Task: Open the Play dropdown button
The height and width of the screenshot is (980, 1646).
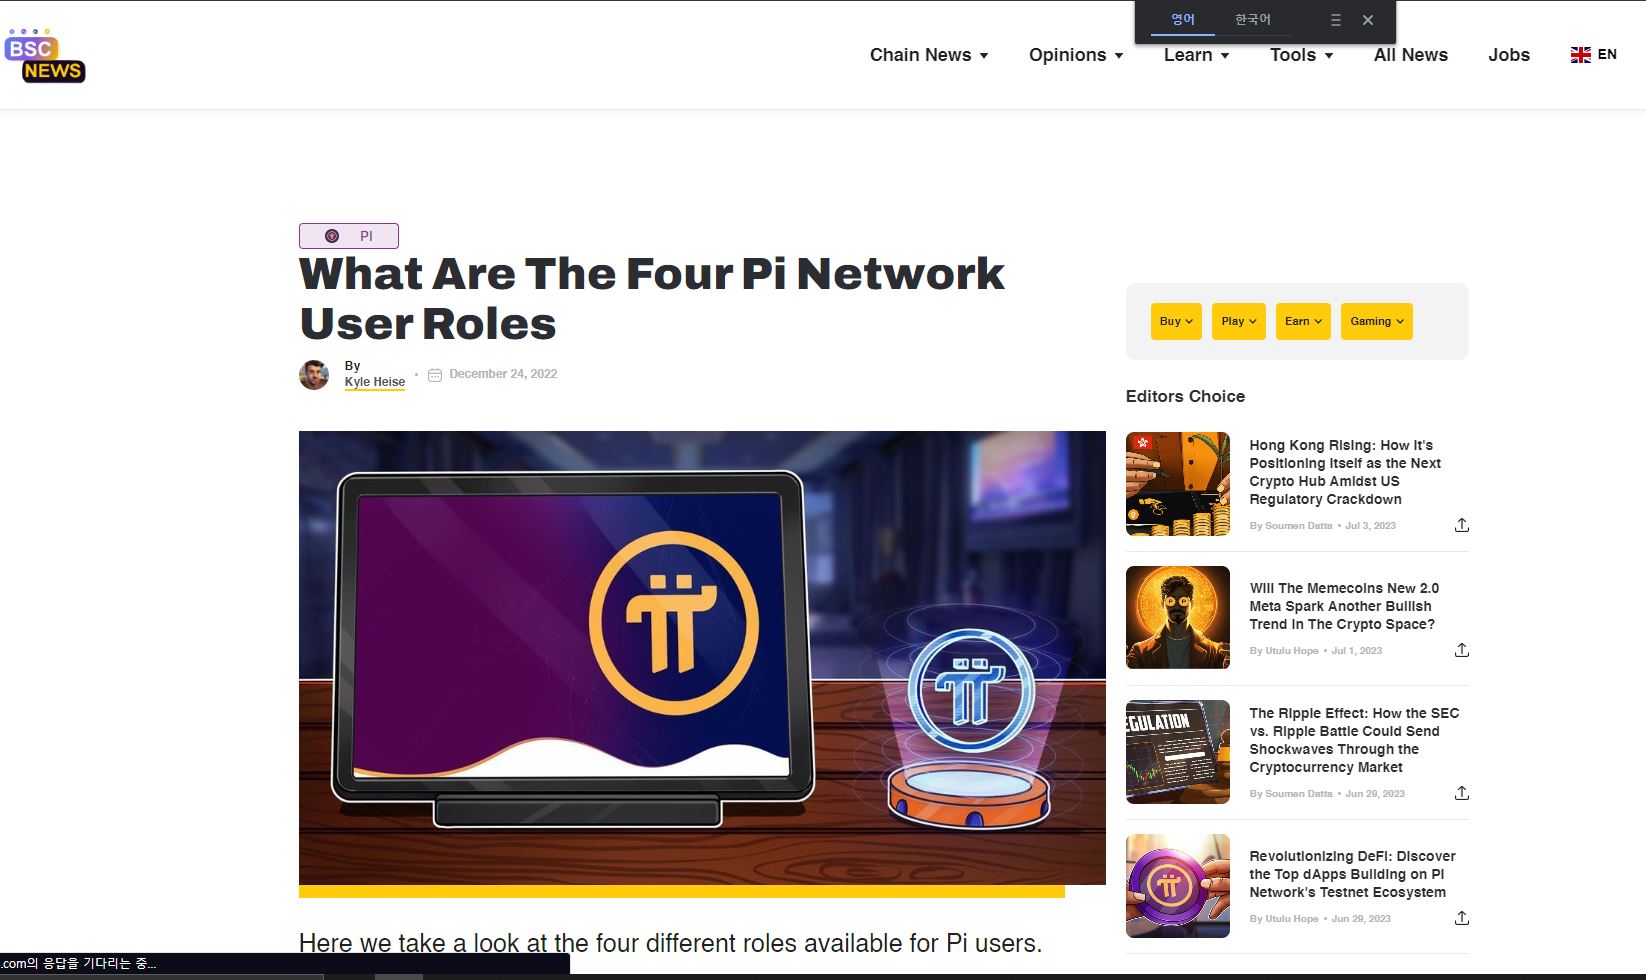Action: tap(1239, 321)
